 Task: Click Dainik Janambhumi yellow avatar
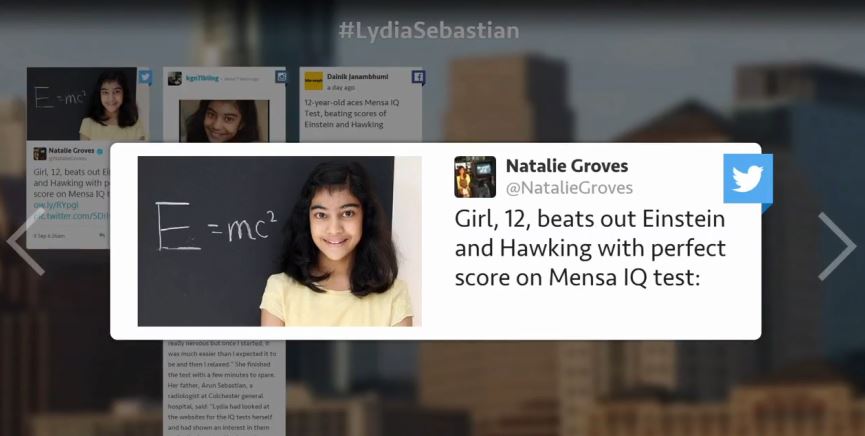(x=313, y=81)
